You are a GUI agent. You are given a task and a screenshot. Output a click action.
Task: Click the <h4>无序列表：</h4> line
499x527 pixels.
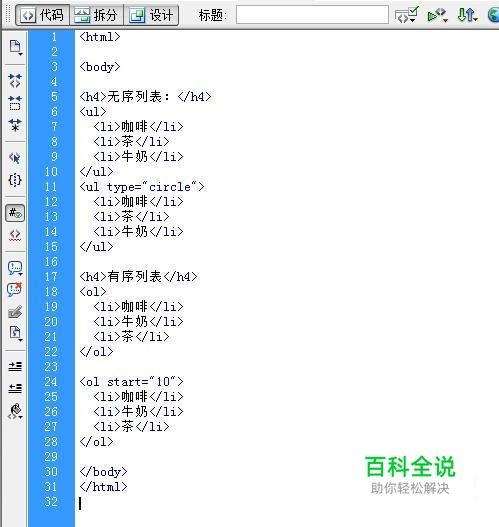(145, 97)
